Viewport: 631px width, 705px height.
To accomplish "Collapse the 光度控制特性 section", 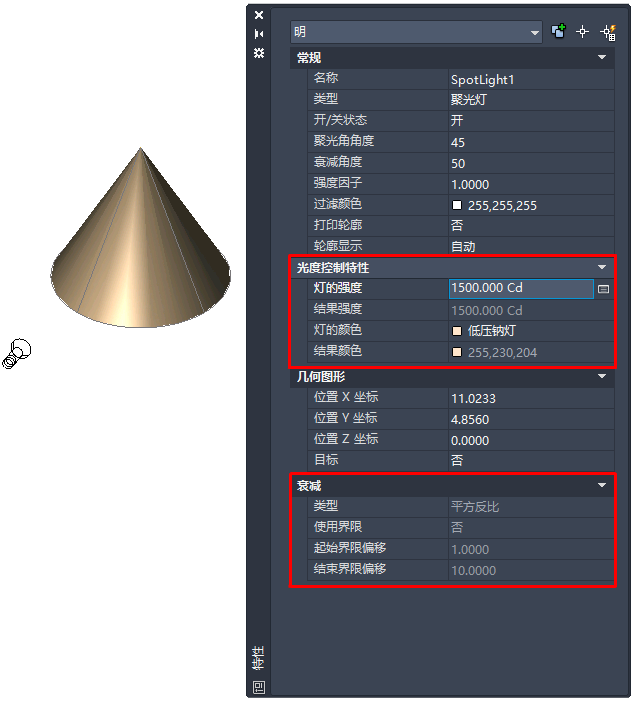I will click(x=602, y=267).
